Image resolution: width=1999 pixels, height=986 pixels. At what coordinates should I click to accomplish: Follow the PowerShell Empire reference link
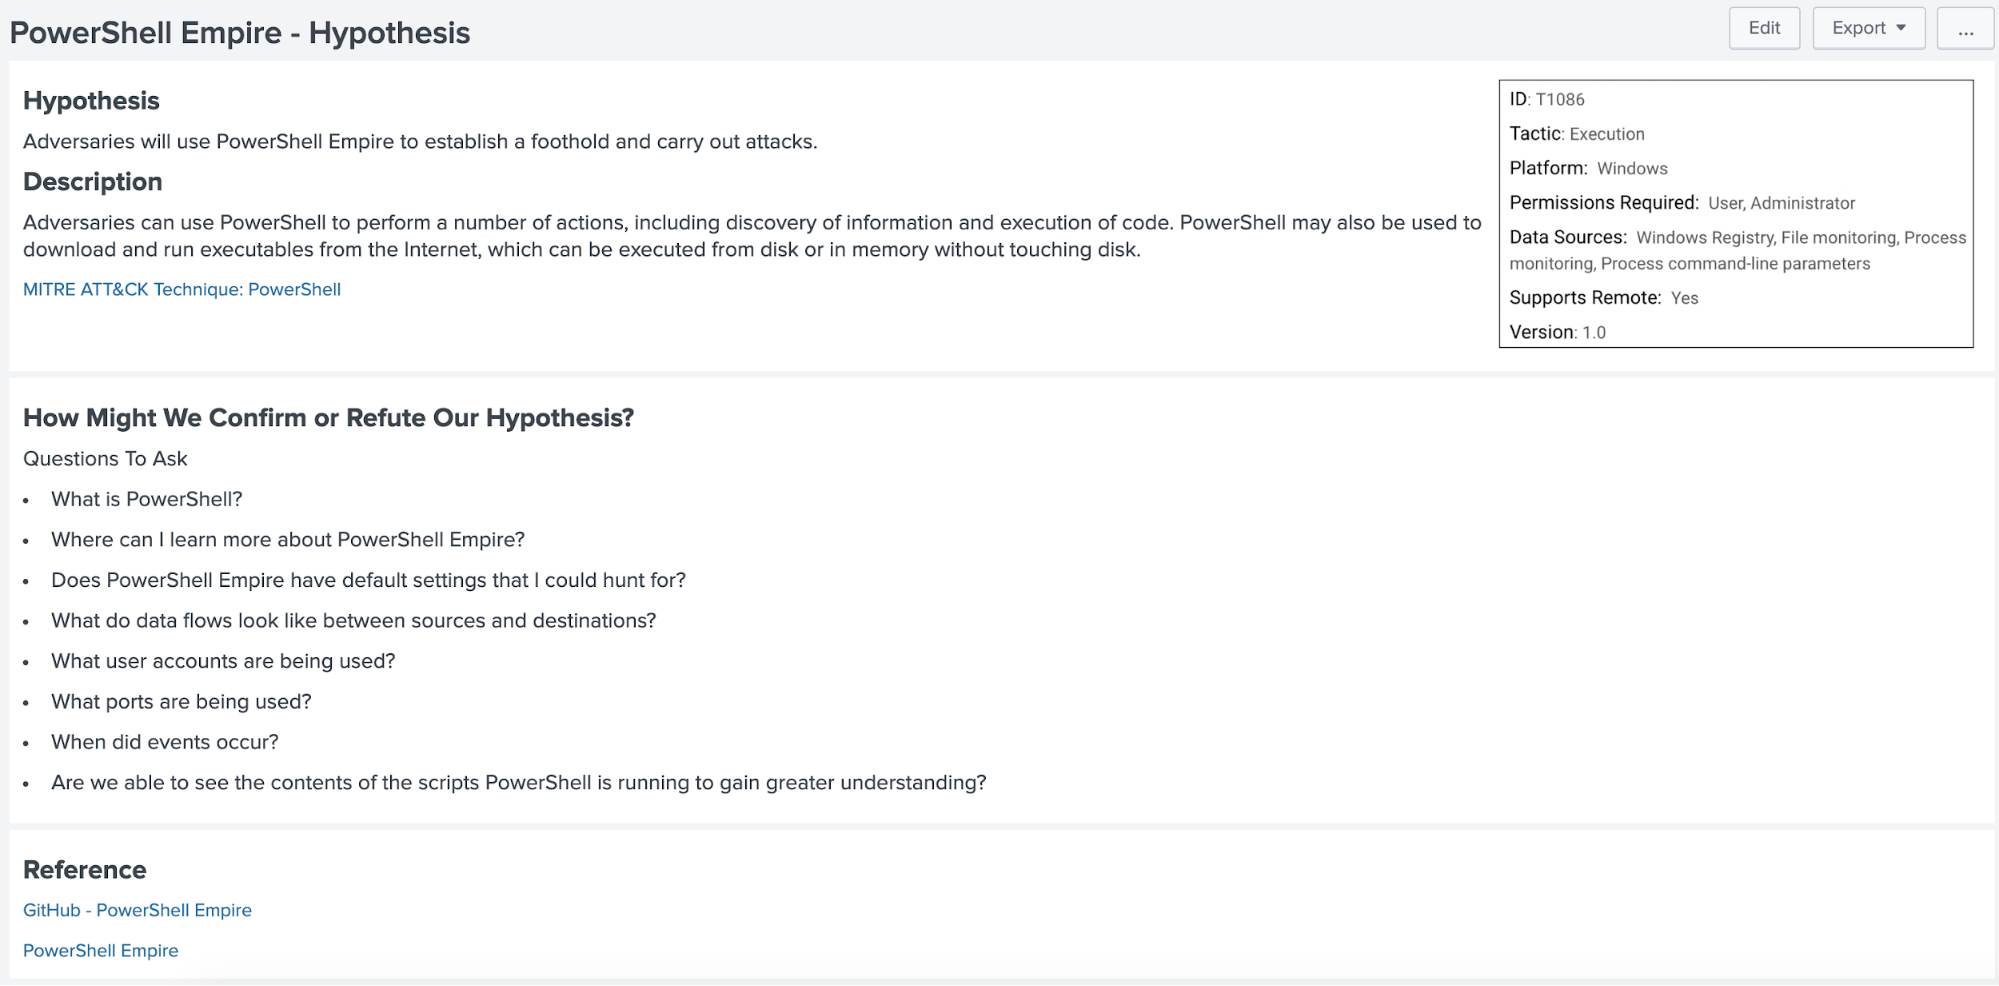point(101,950)
